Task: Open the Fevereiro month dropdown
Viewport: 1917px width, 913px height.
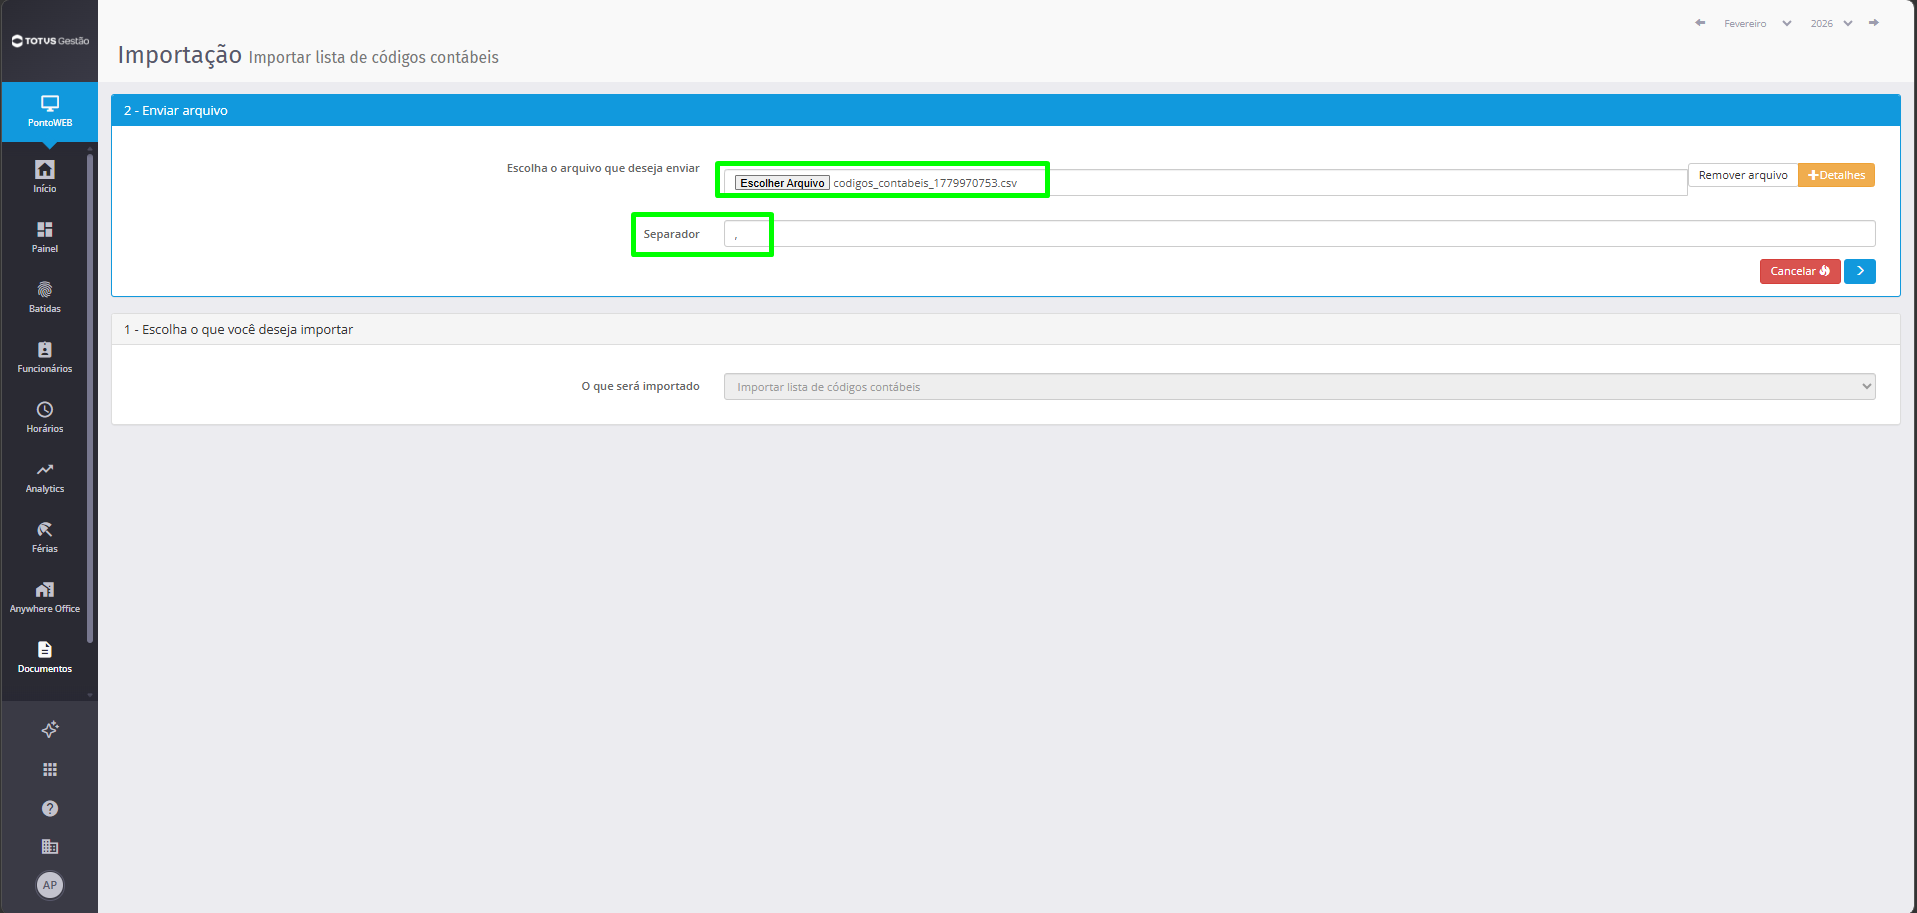Action: pos(1757,23)
